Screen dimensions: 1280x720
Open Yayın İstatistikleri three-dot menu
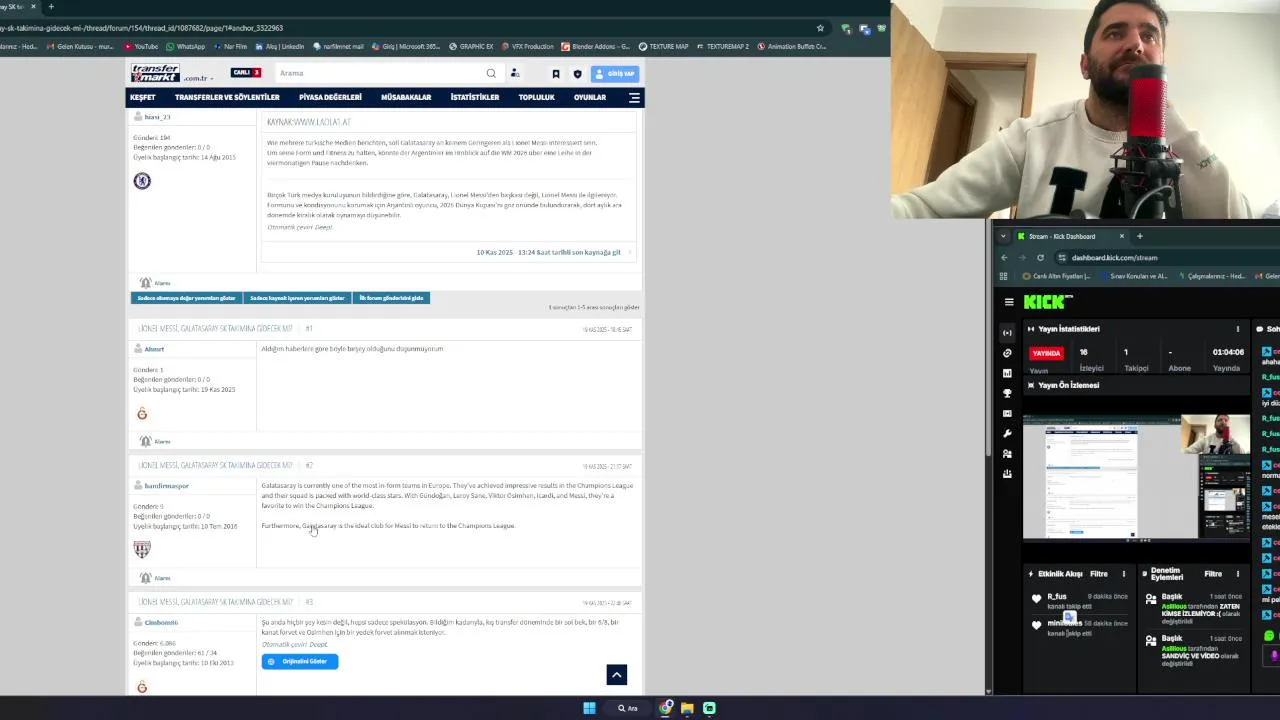[x=1237, y=329]
